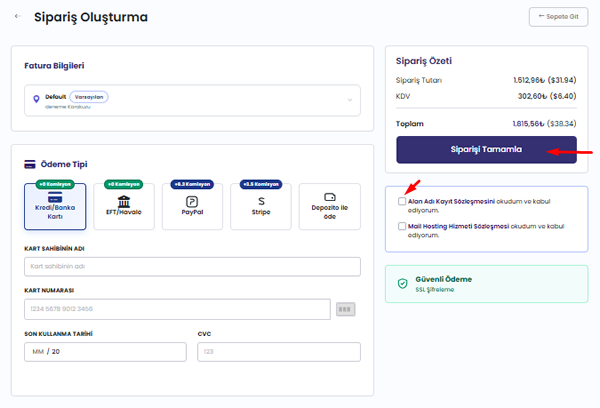Focus the Kart Sahibinin Adı input field

tap(192, 266)
